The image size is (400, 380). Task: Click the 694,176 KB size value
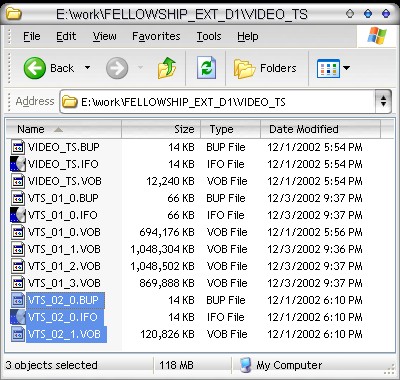tap(167, 232)
